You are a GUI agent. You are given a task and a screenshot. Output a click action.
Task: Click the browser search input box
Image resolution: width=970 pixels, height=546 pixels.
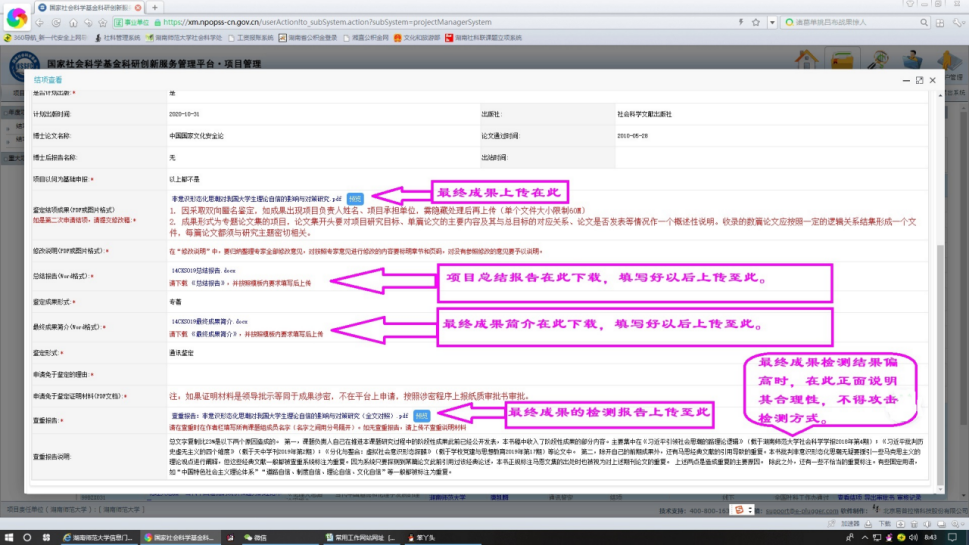tap(854, 22)
